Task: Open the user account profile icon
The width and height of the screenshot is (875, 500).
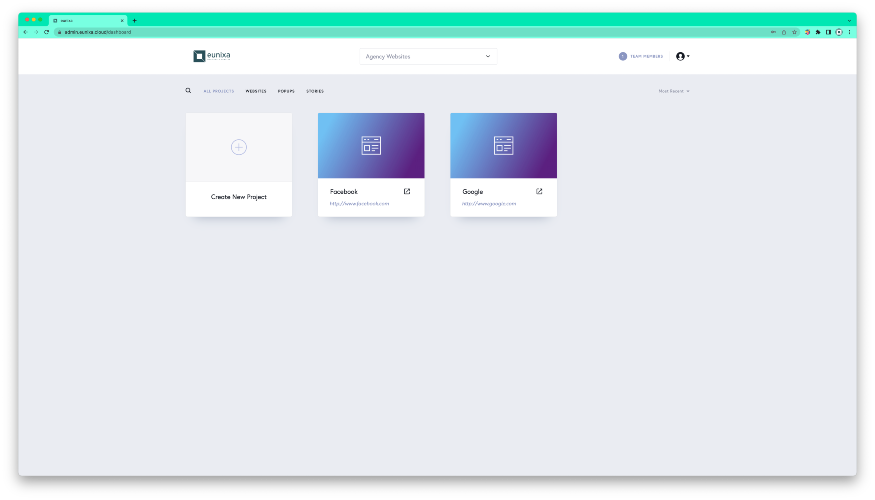Action: [680, 56]
